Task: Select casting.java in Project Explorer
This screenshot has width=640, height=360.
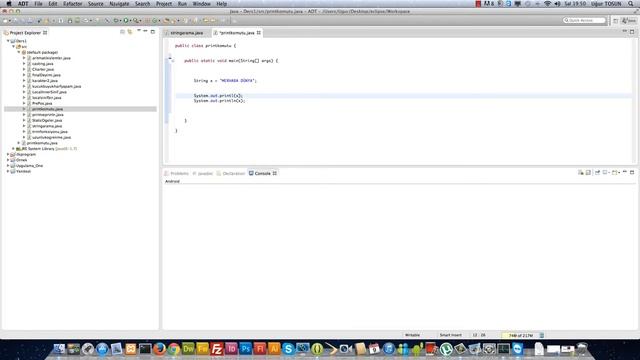Action: click(42, 64)
